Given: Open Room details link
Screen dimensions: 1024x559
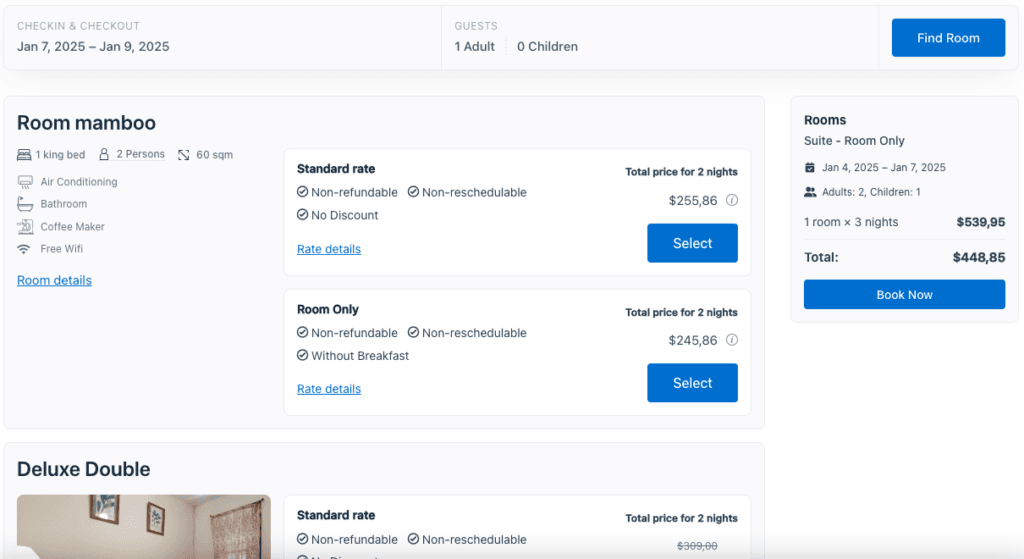Looking at the screenshot, I should (54, 281).
